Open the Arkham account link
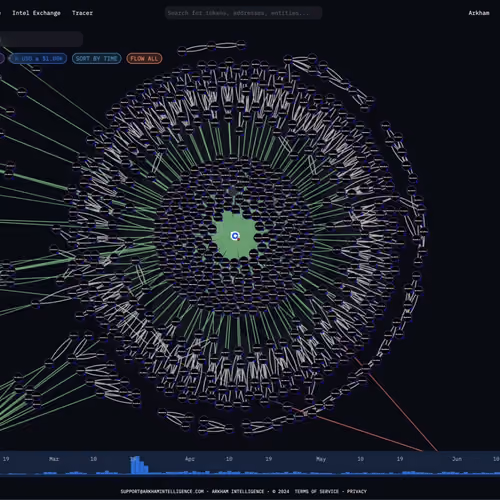500x500 pixels. 479,13
